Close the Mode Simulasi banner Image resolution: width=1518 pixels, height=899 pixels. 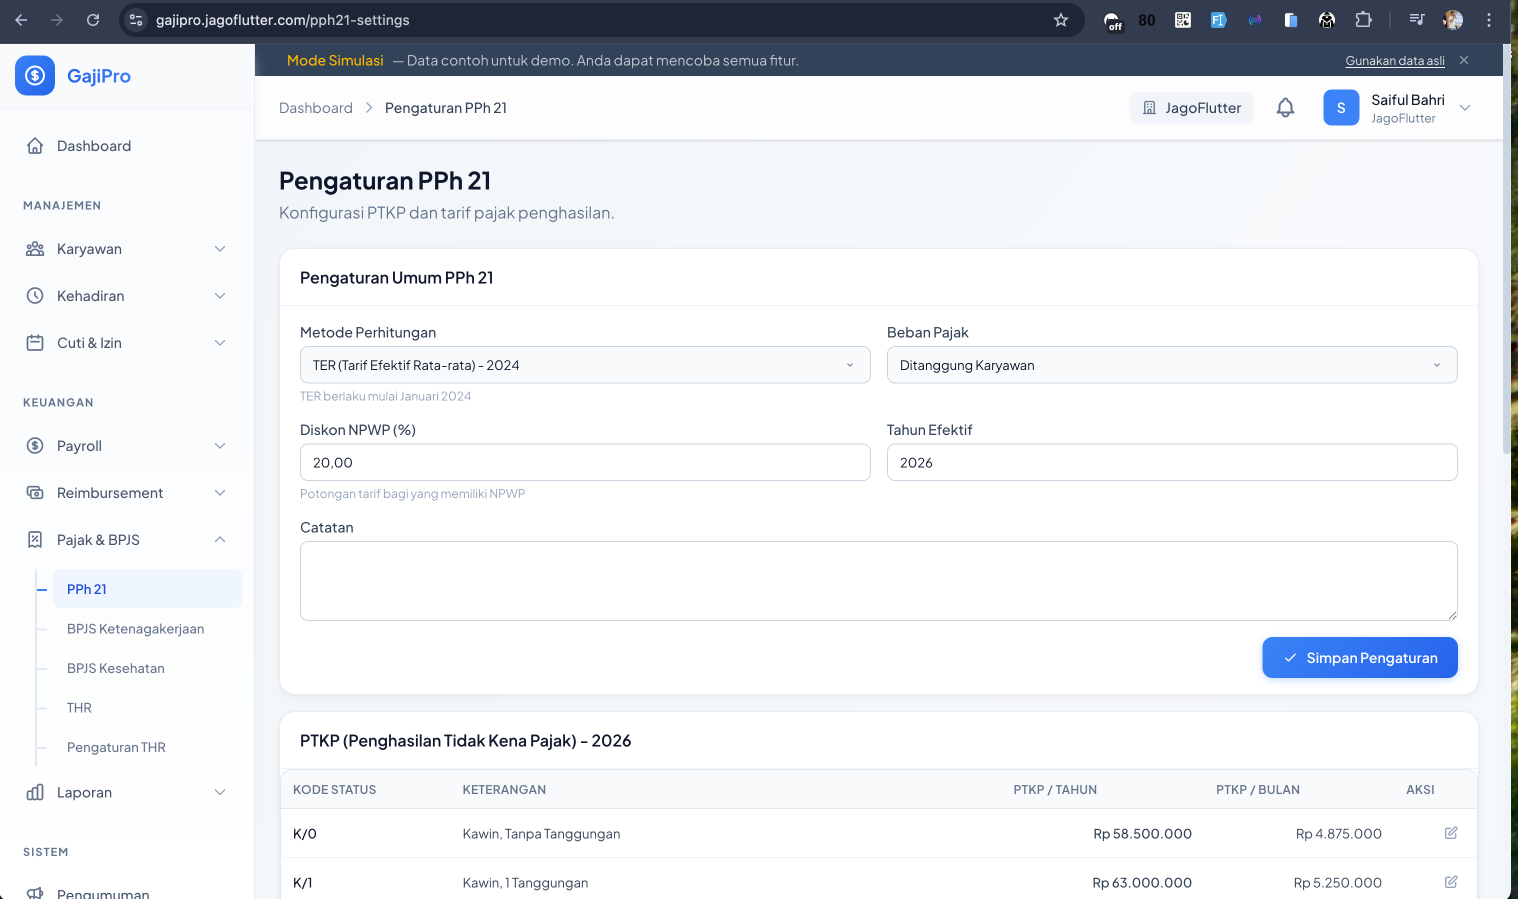coord(1464,60)
